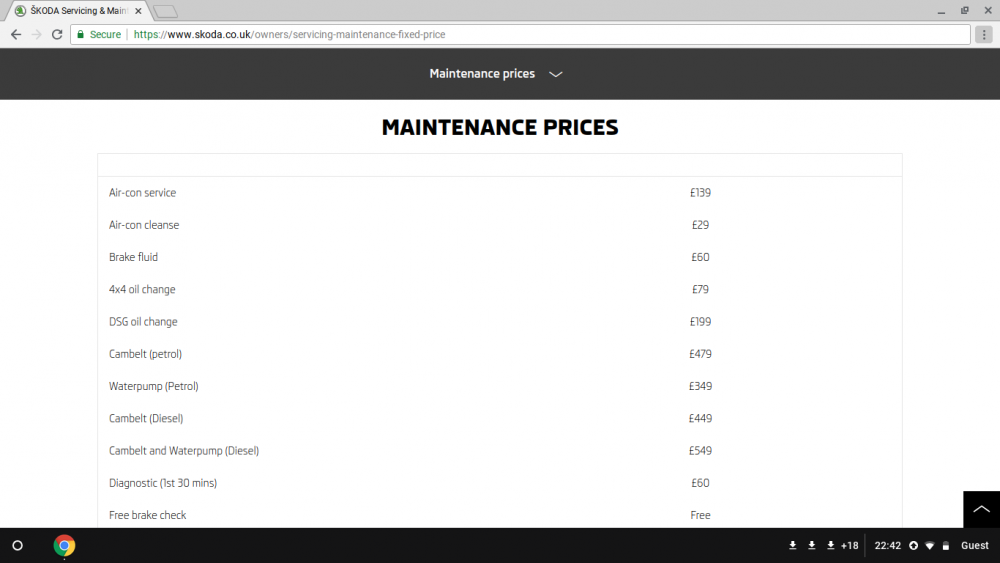Viewport: 1000px width, 563px height.
Task: Click the battery status icon
Action: click(x=946, y=546)
